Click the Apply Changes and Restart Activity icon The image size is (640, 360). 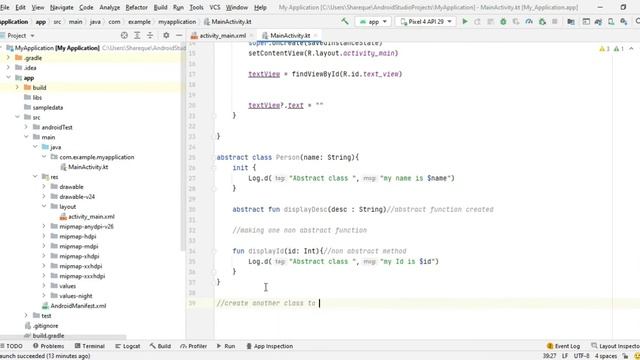click(x=477, y=22)
